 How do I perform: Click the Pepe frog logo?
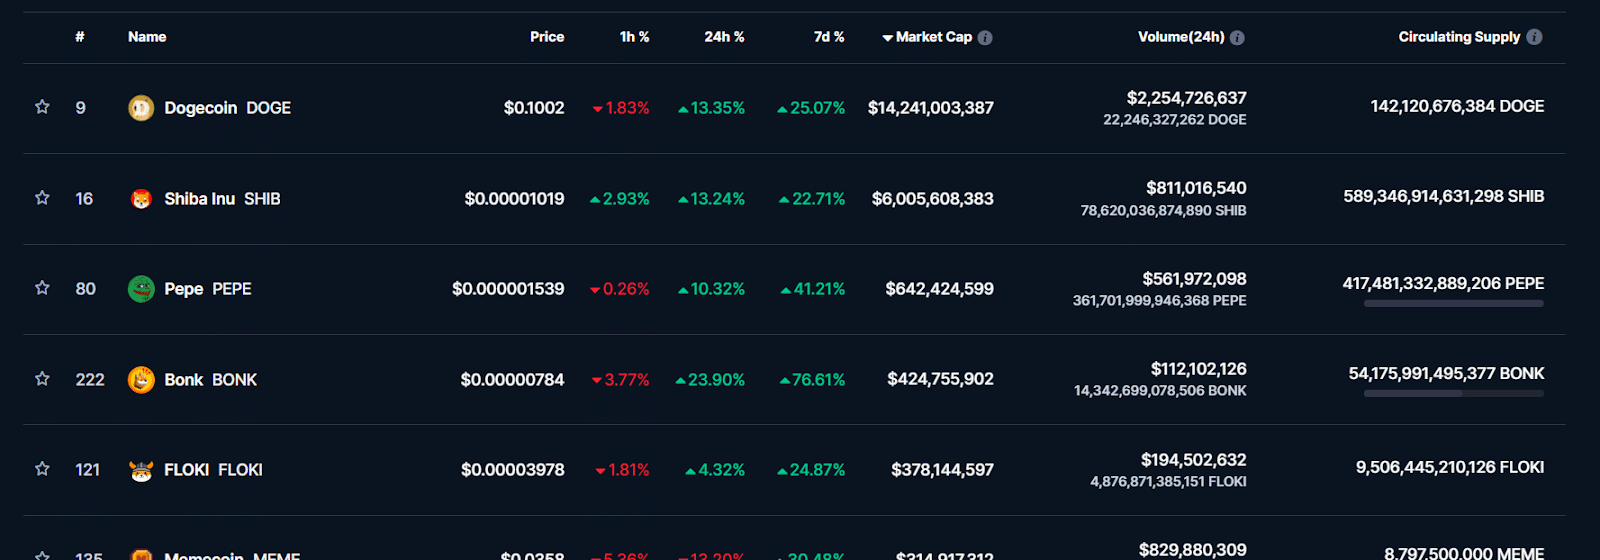coord(141,289)
